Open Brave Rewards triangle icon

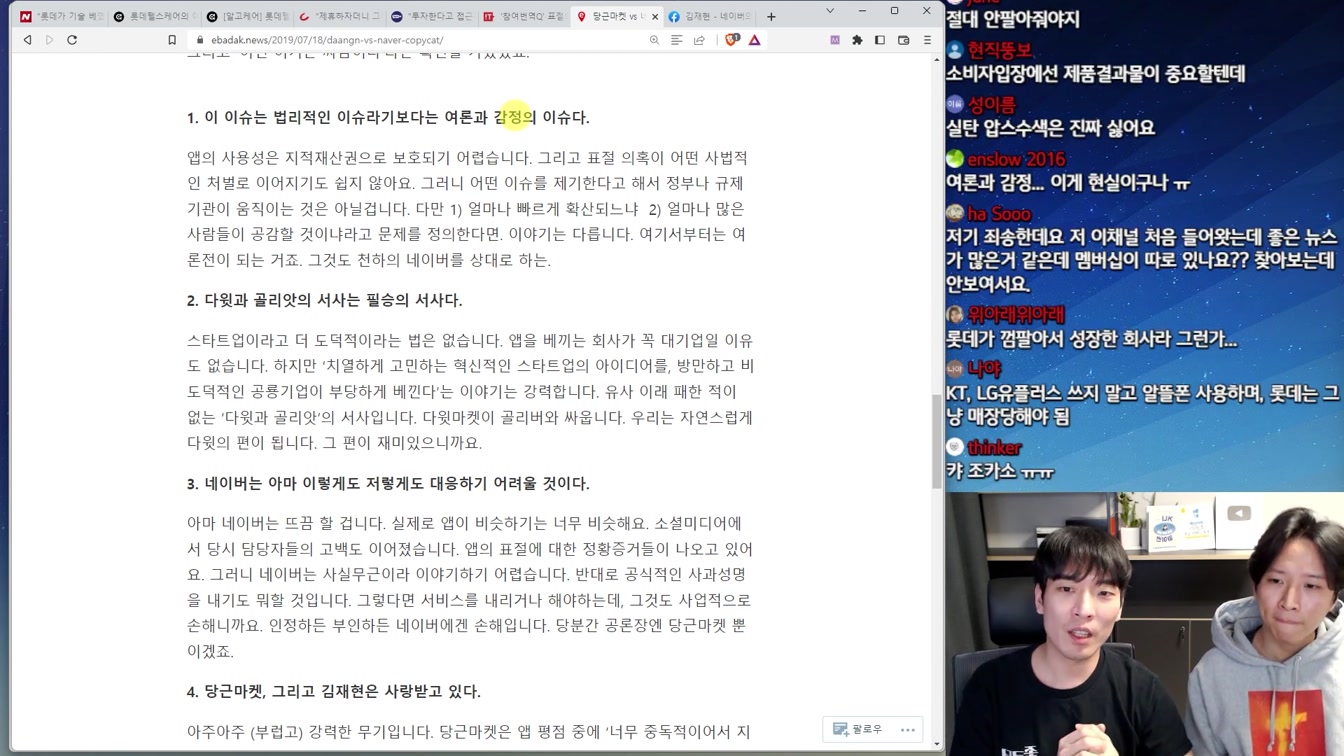tap(755, 40)
